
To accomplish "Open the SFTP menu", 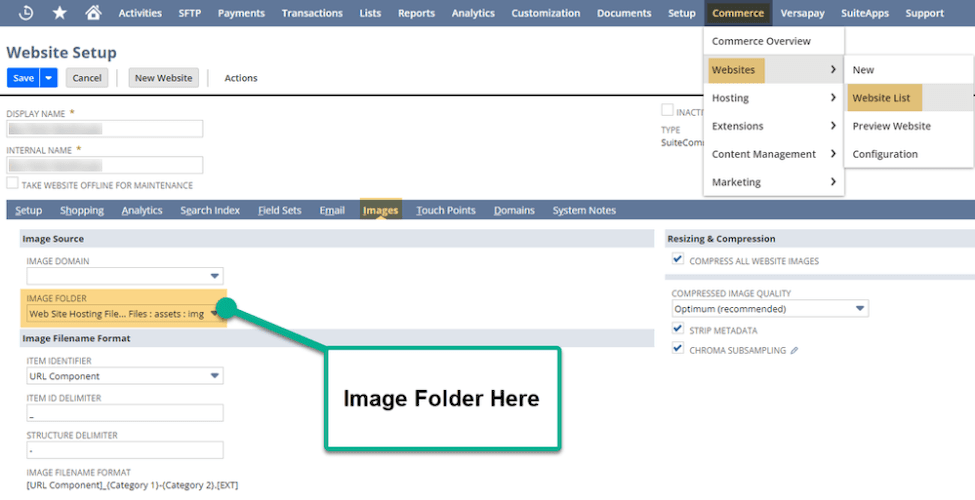I will pos(190,13).
